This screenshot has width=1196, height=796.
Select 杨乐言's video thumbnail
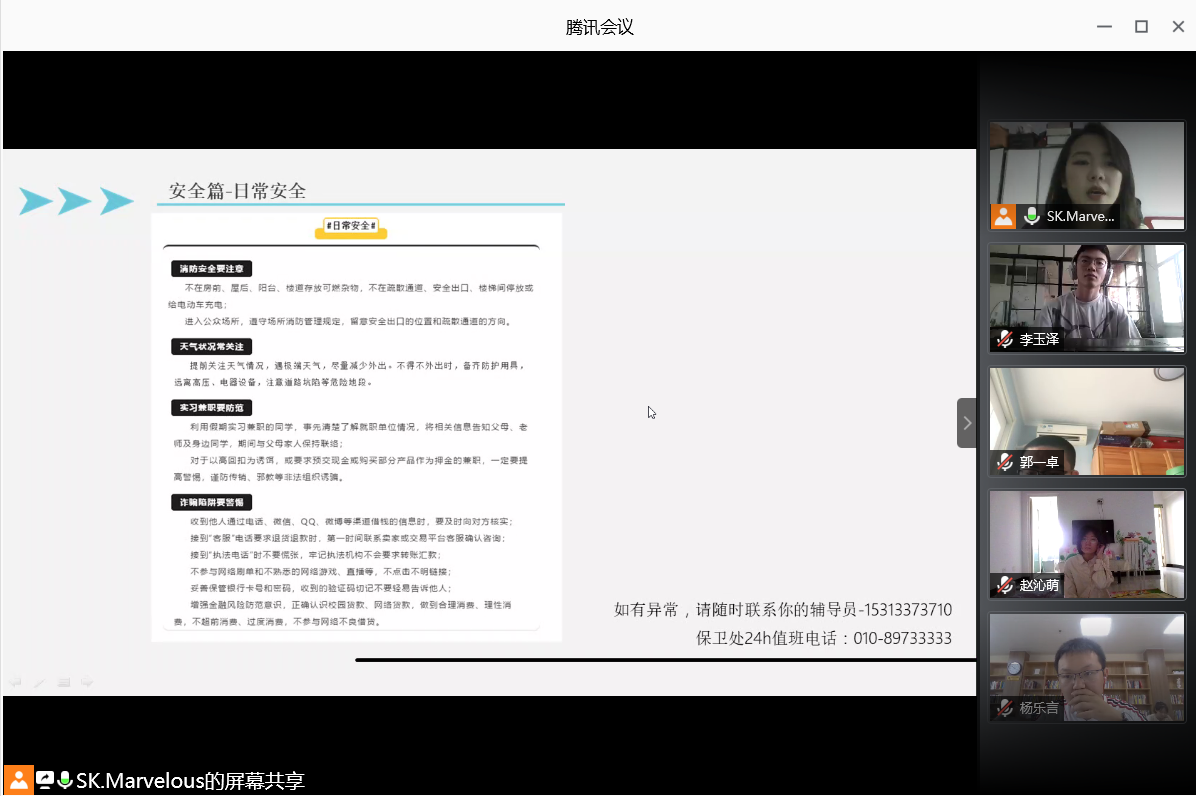pos(1086,657)
